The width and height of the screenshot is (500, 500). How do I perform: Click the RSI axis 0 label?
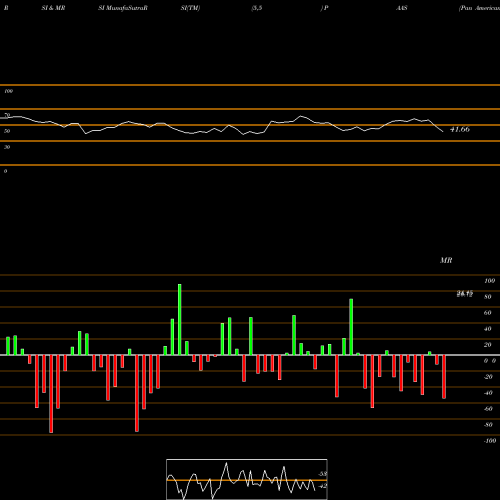pos(5,171)
